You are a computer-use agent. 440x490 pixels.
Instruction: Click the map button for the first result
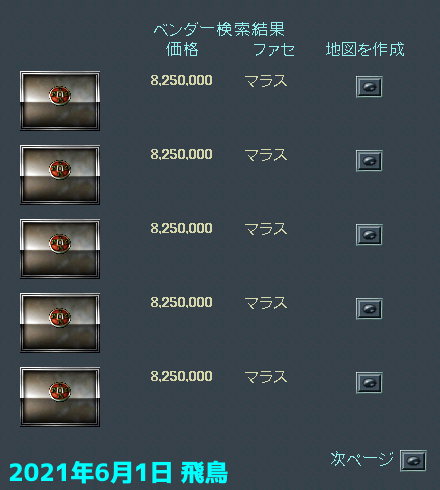(369, 87)
